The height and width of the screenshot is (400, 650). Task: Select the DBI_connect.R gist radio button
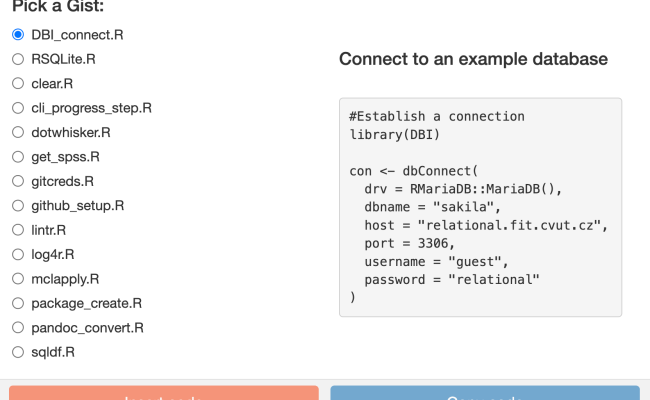tap(18, 34)
